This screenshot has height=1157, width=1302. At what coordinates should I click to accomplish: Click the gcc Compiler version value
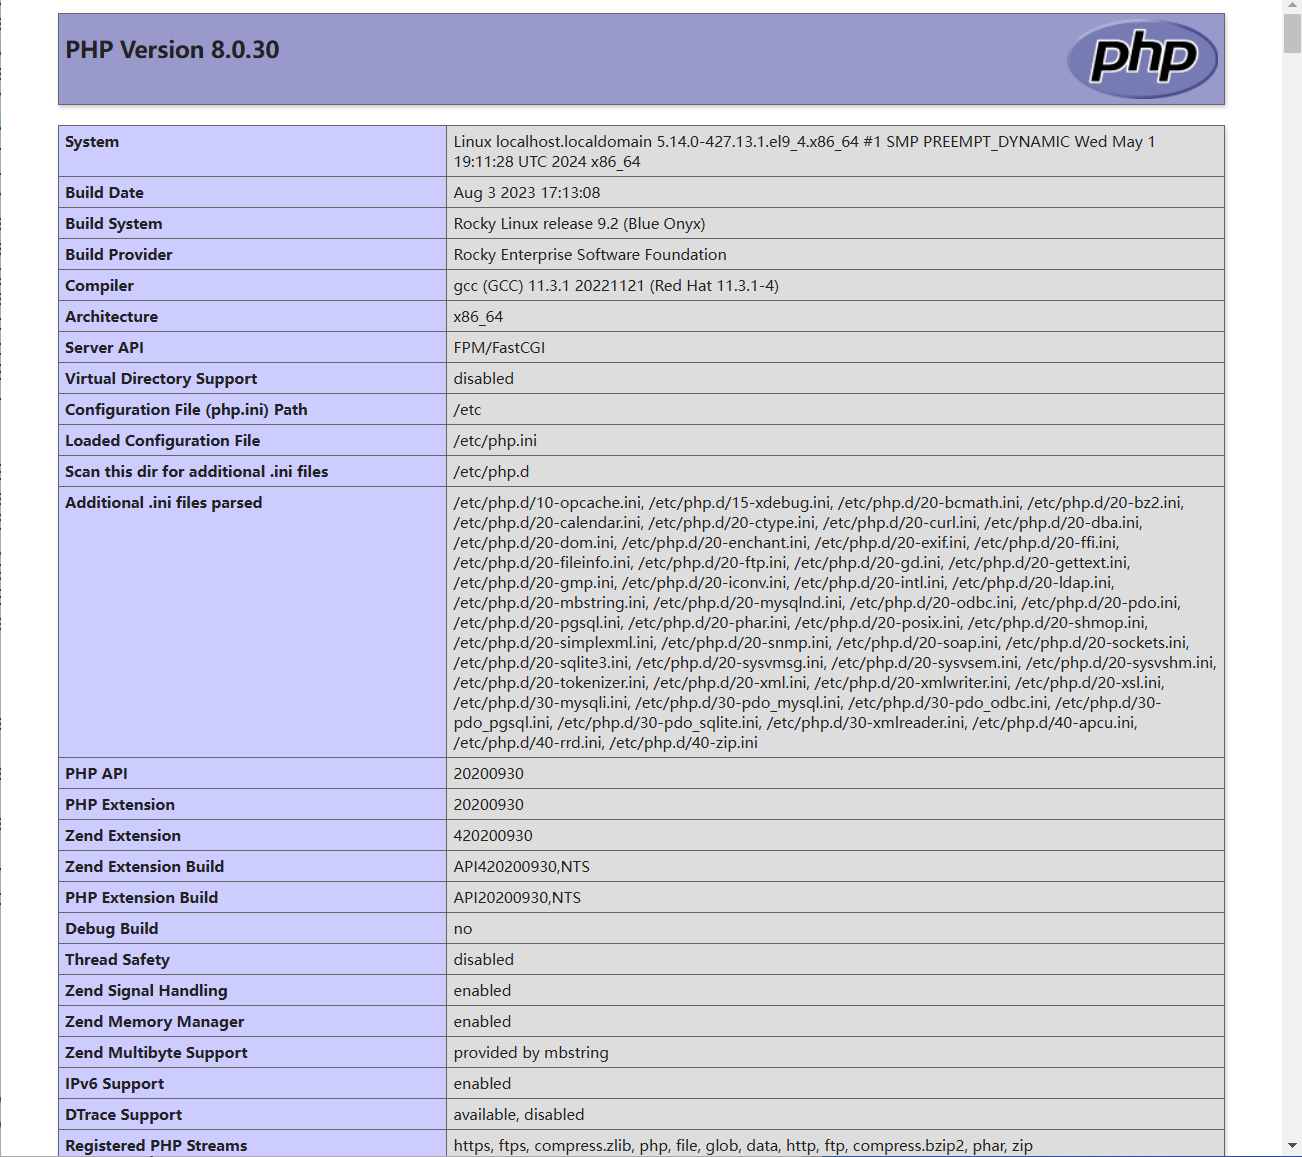pos(615,286)
